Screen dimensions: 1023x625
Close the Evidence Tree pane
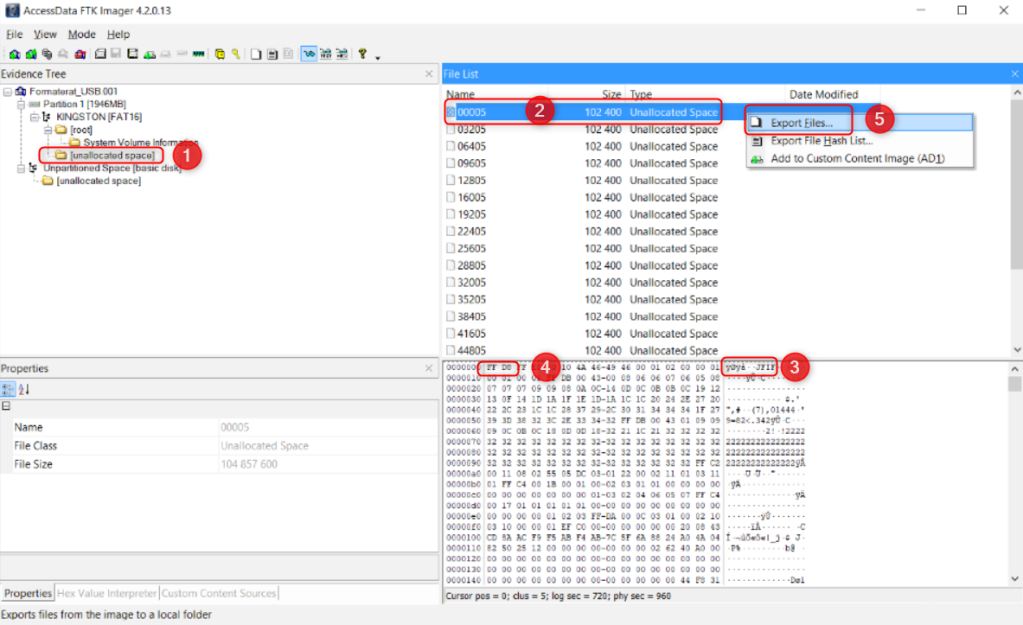coord(428,74)
